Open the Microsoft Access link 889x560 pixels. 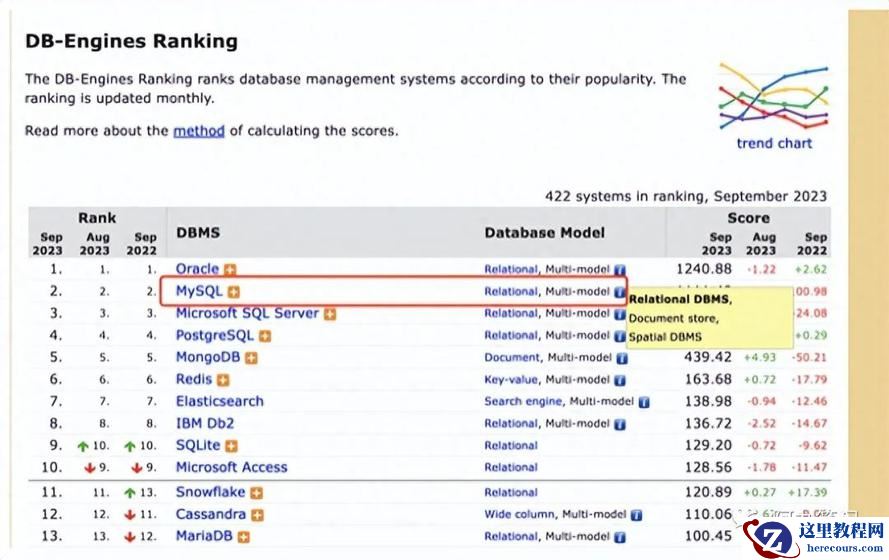(x=231, y=468)
